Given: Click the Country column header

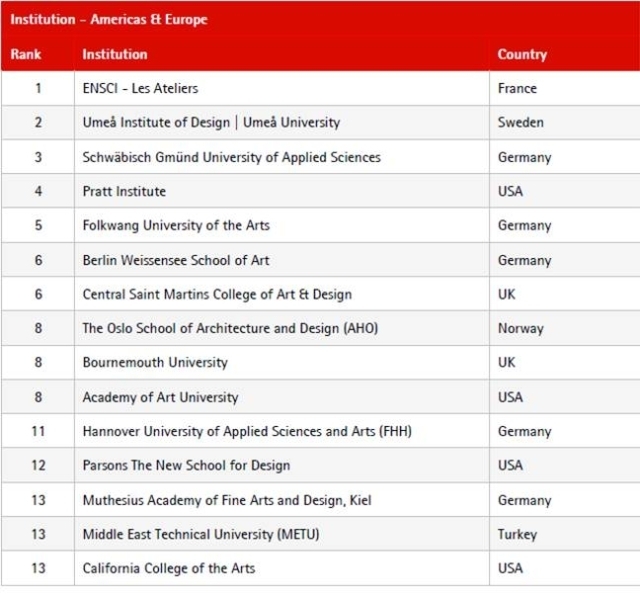Looking at the screenshot, I should pyautogui.click(x=522, y=54).
